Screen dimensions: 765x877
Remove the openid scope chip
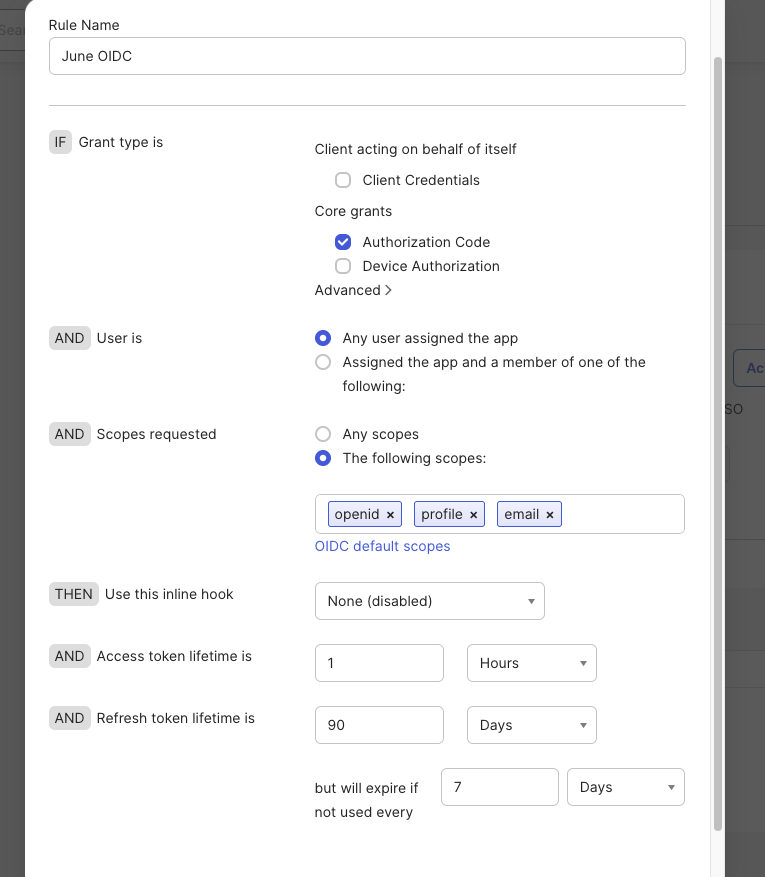click(x=388, y=513)
